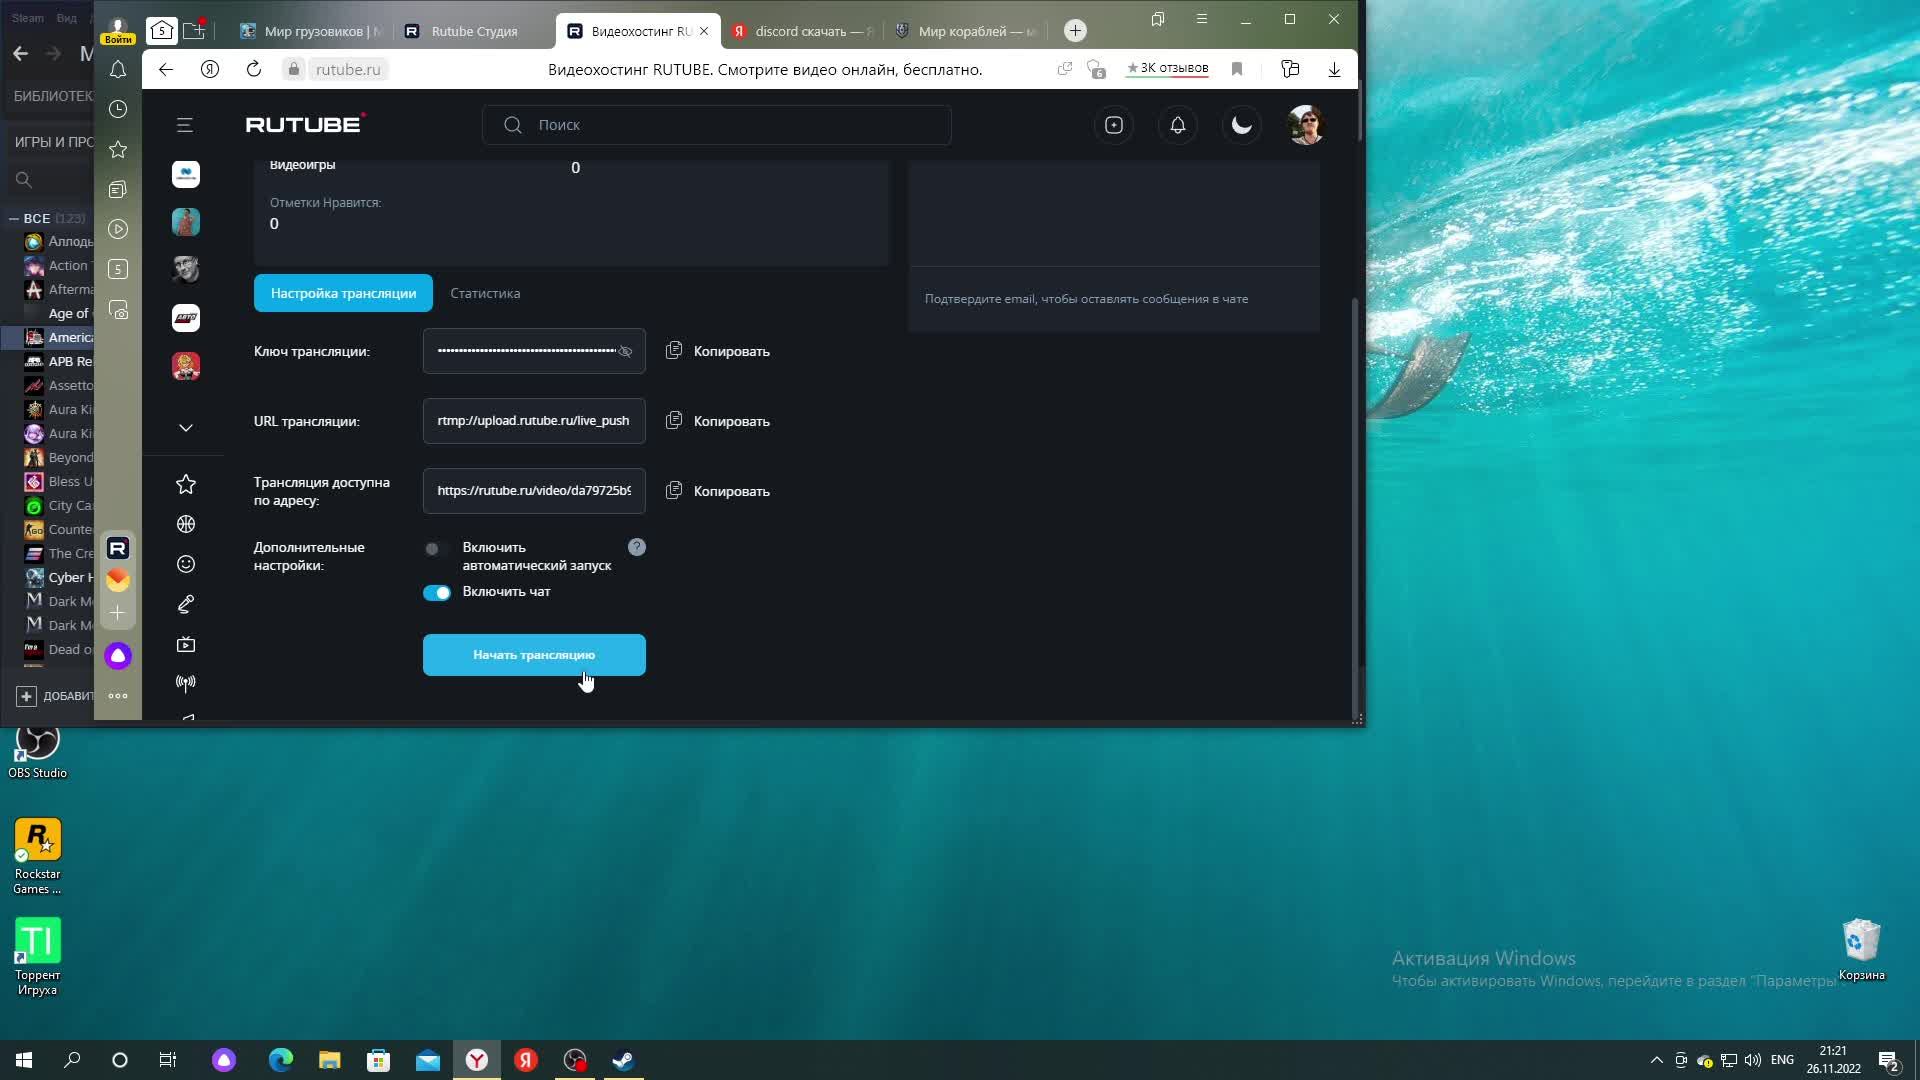
Task: Click the upload video plus icon
Action: 1114,125
